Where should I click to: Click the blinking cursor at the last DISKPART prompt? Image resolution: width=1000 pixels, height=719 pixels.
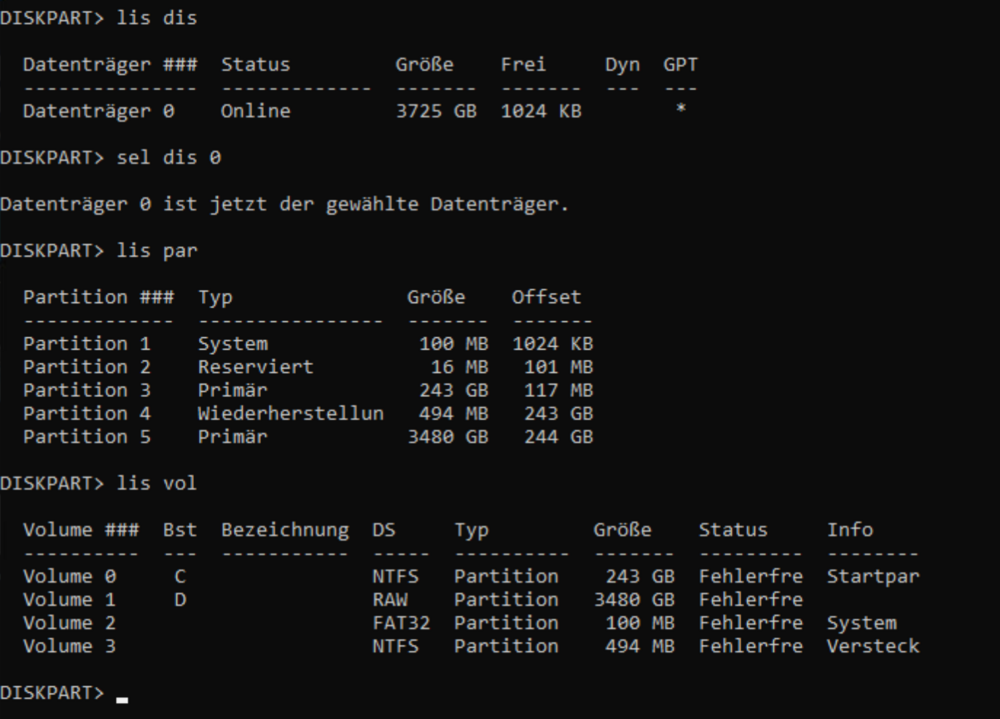click(x=122, y=698)
